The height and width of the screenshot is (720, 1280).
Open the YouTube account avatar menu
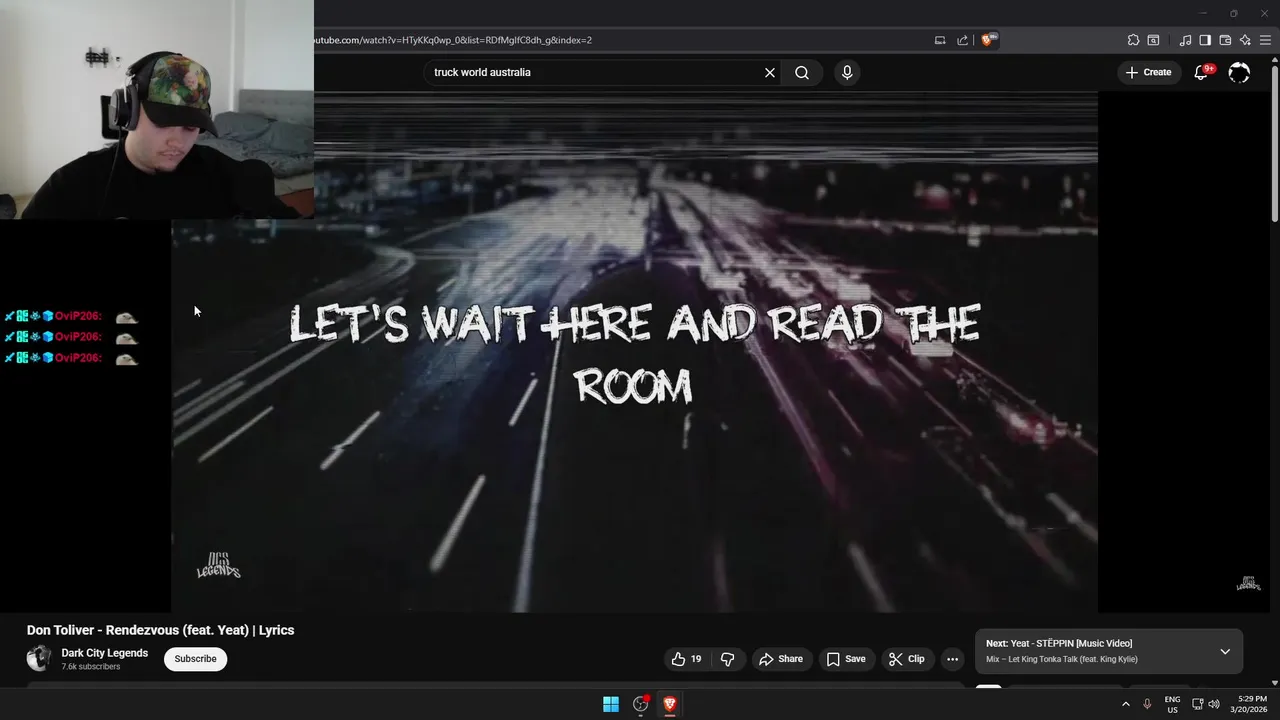click(1239, 72)
